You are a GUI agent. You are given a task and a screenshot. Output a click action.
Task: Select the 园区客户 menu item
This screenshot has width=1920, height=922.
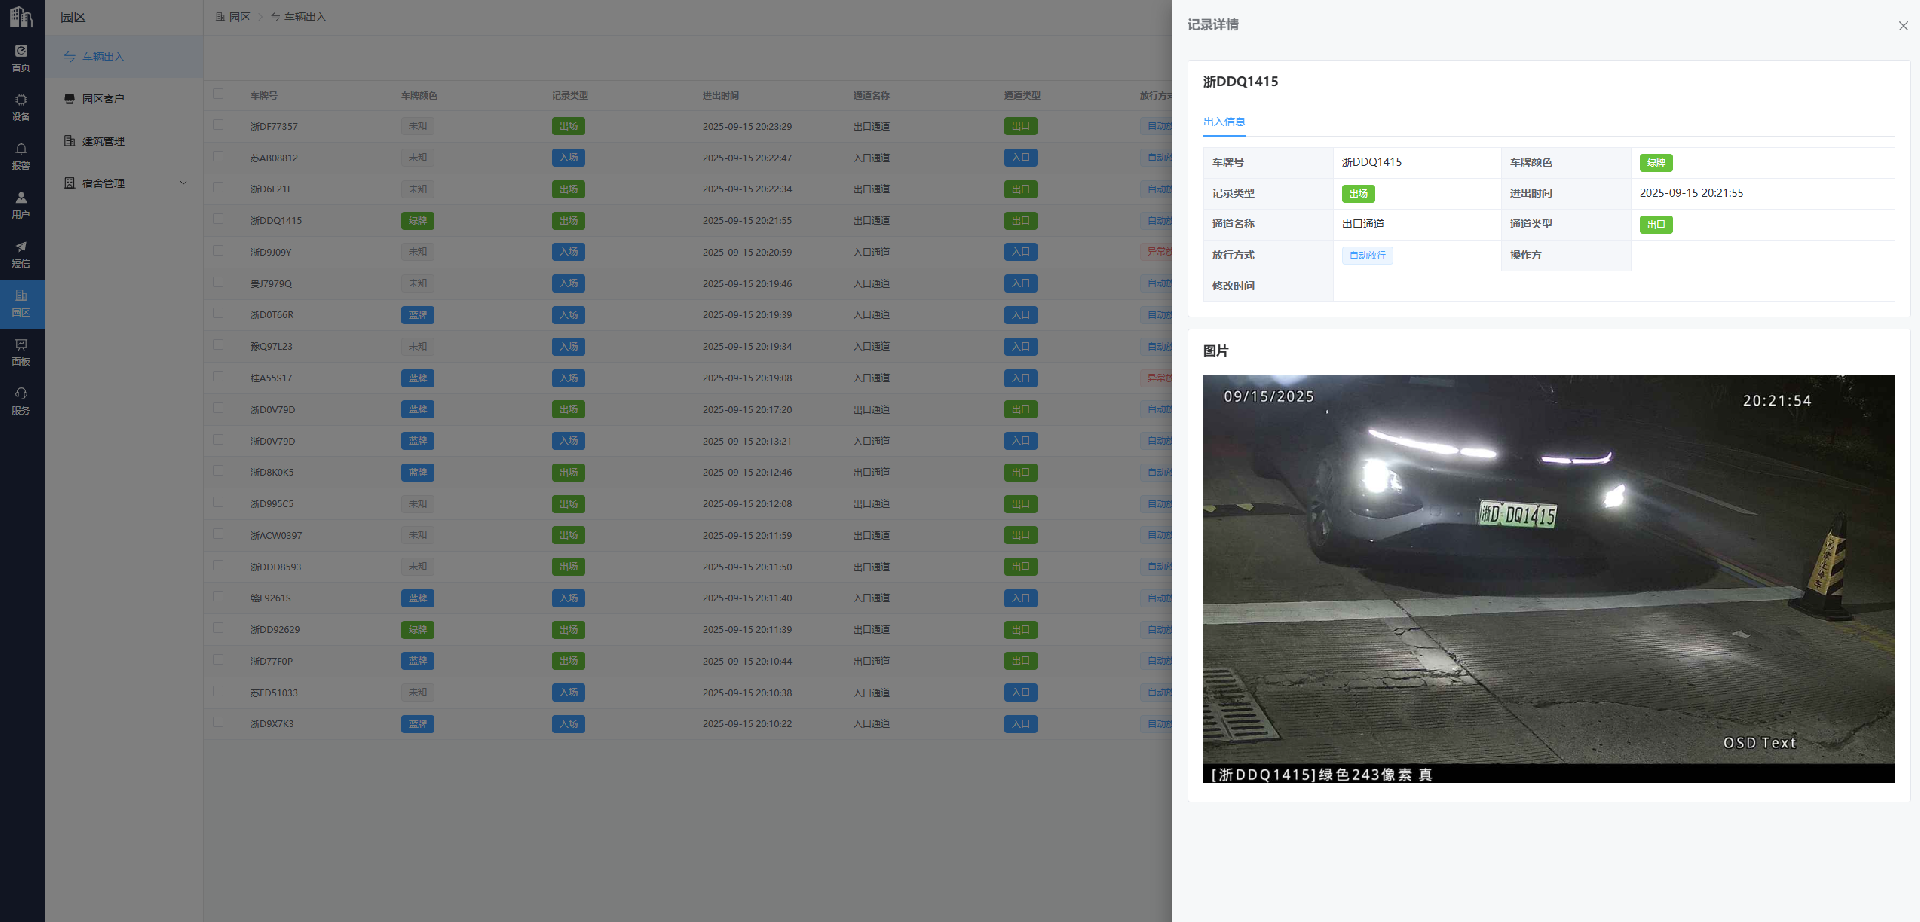click(x=102, y=99)
